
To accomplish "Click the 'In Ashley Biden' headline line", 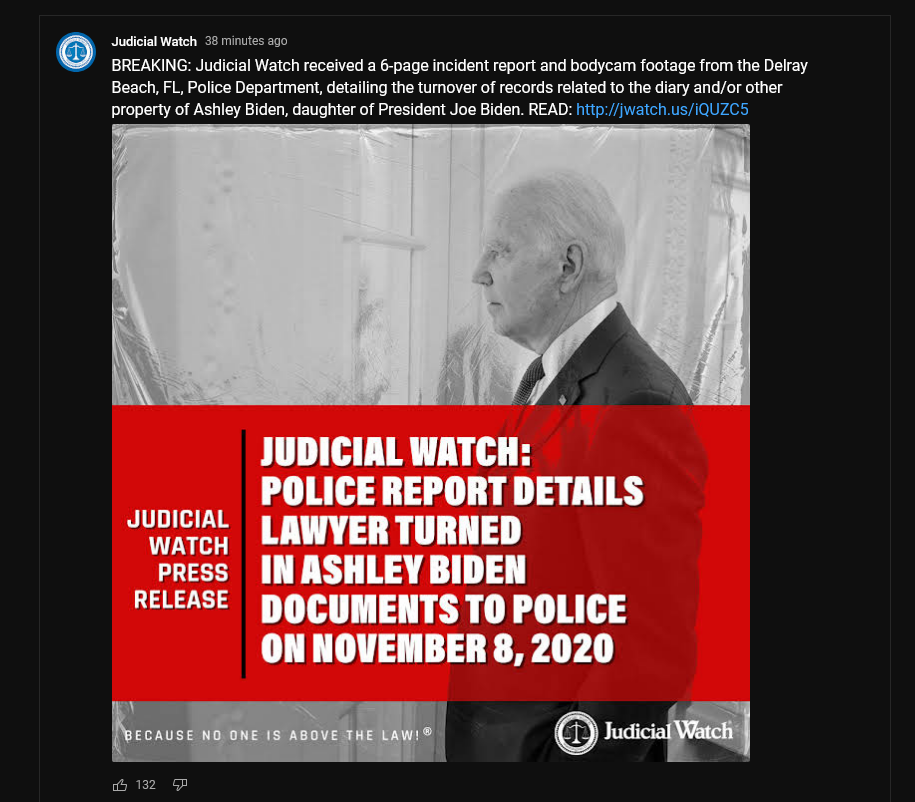I will click(x=393, y=570).
